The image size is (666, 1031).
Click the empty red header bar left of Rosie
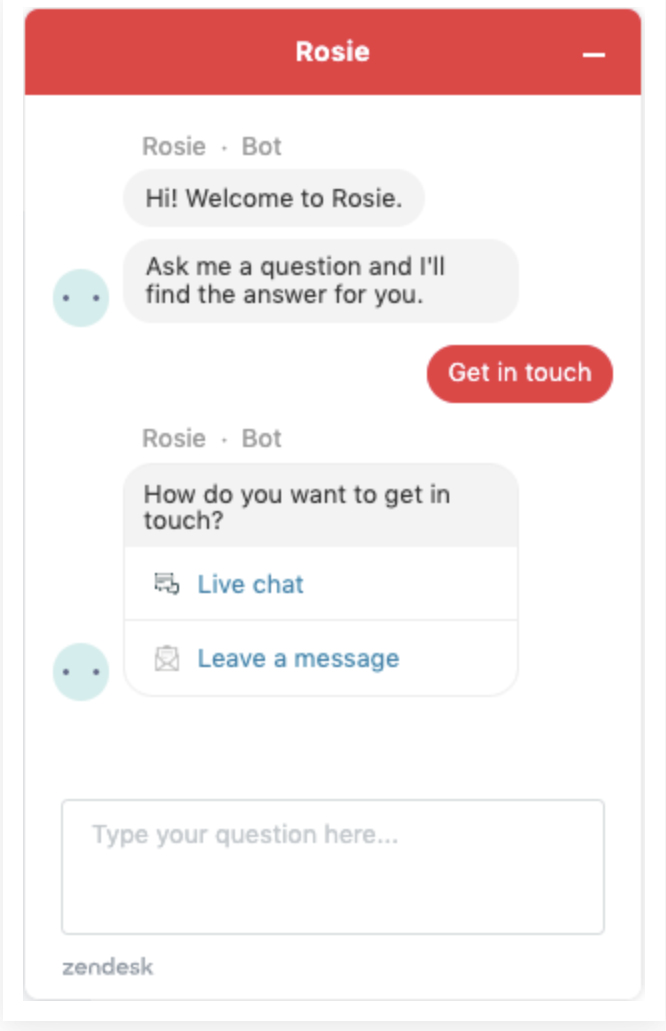pyautogui.click(x=150, y=52)
